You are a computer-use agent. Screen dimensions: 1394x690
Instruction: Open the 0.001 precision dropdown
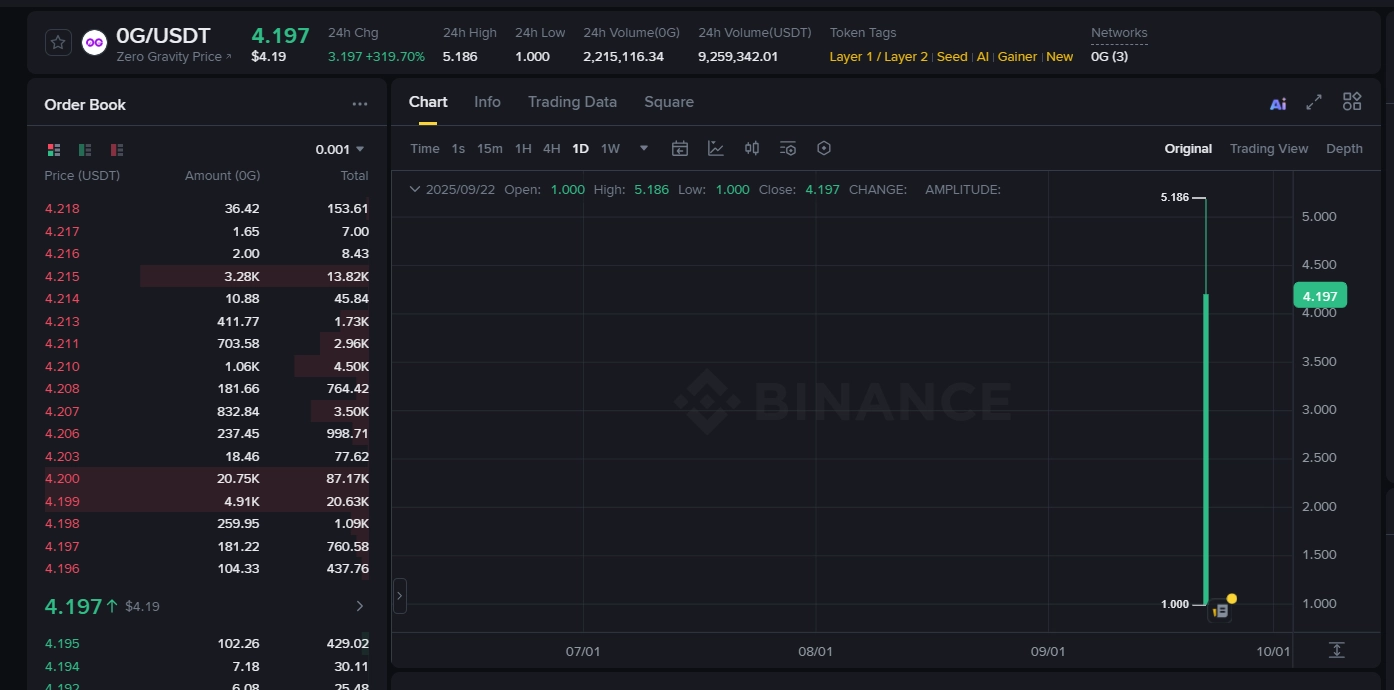click(x=340, y=147)
